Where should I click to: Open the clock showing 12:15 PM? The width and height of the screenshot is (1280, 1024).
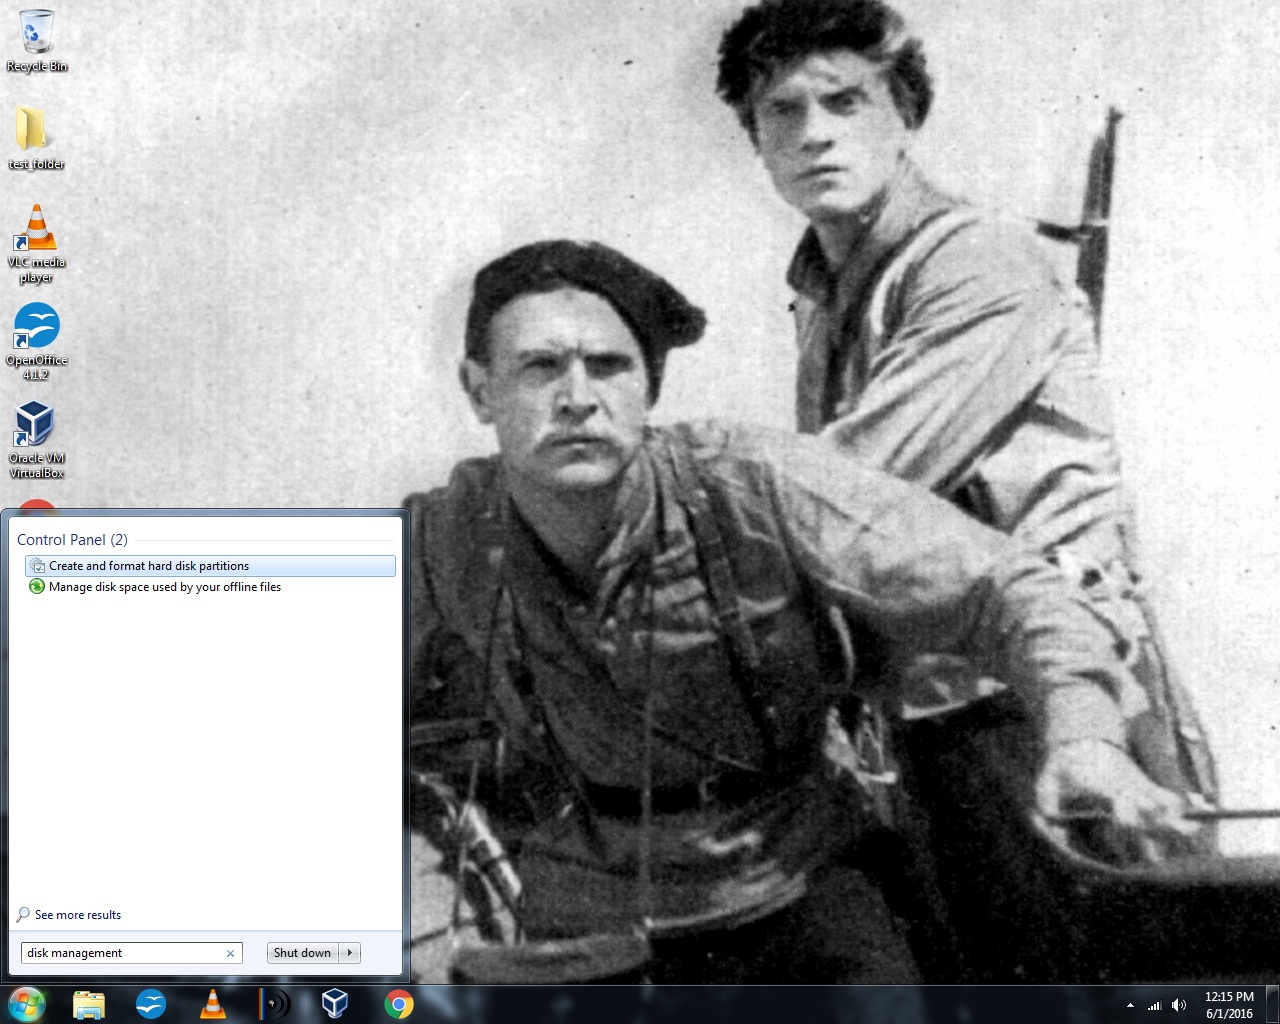pyautogui.click(x=1229, y=1005)
